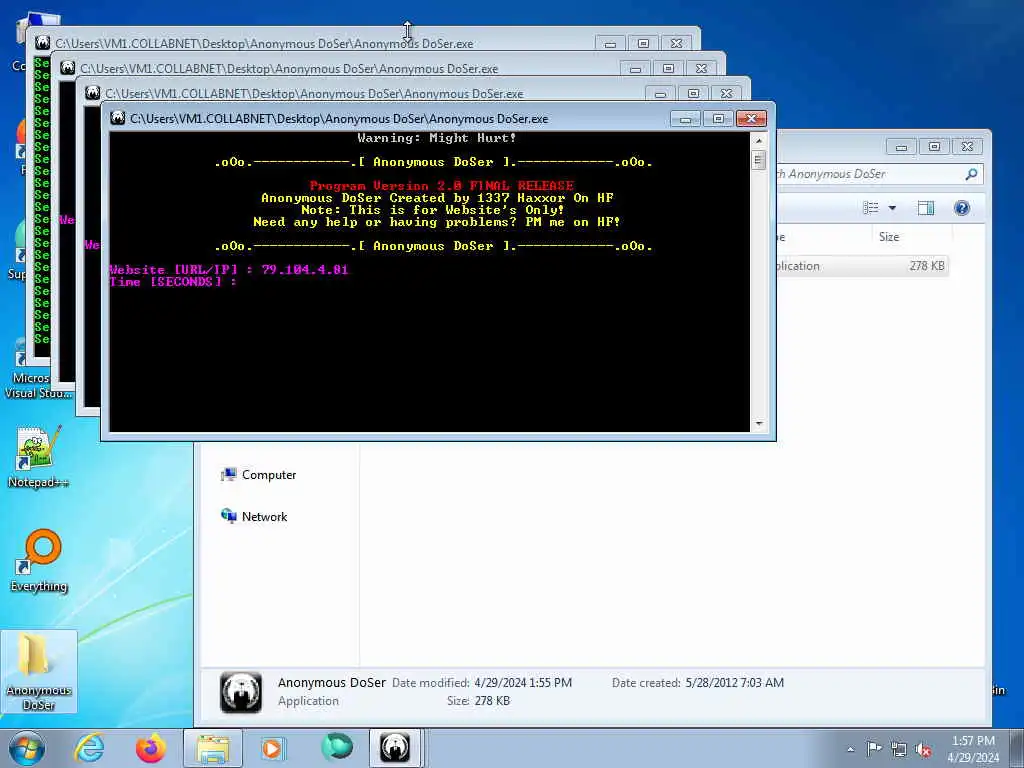This screenshot has height=768, width=1024.
Task: Open Windows Explorer taskbar button
Action: coord(212,748)
